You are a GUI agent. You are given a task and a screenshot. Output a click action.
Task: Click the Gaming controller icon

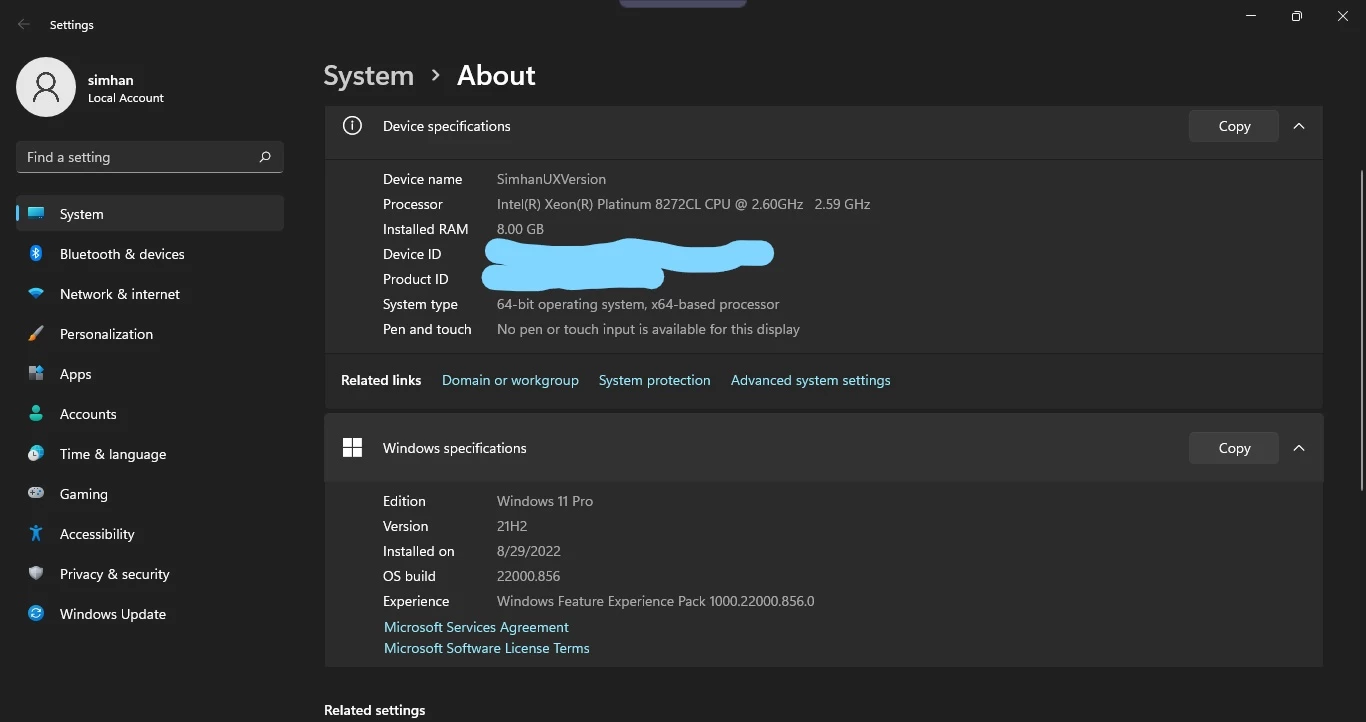(36, 494)
